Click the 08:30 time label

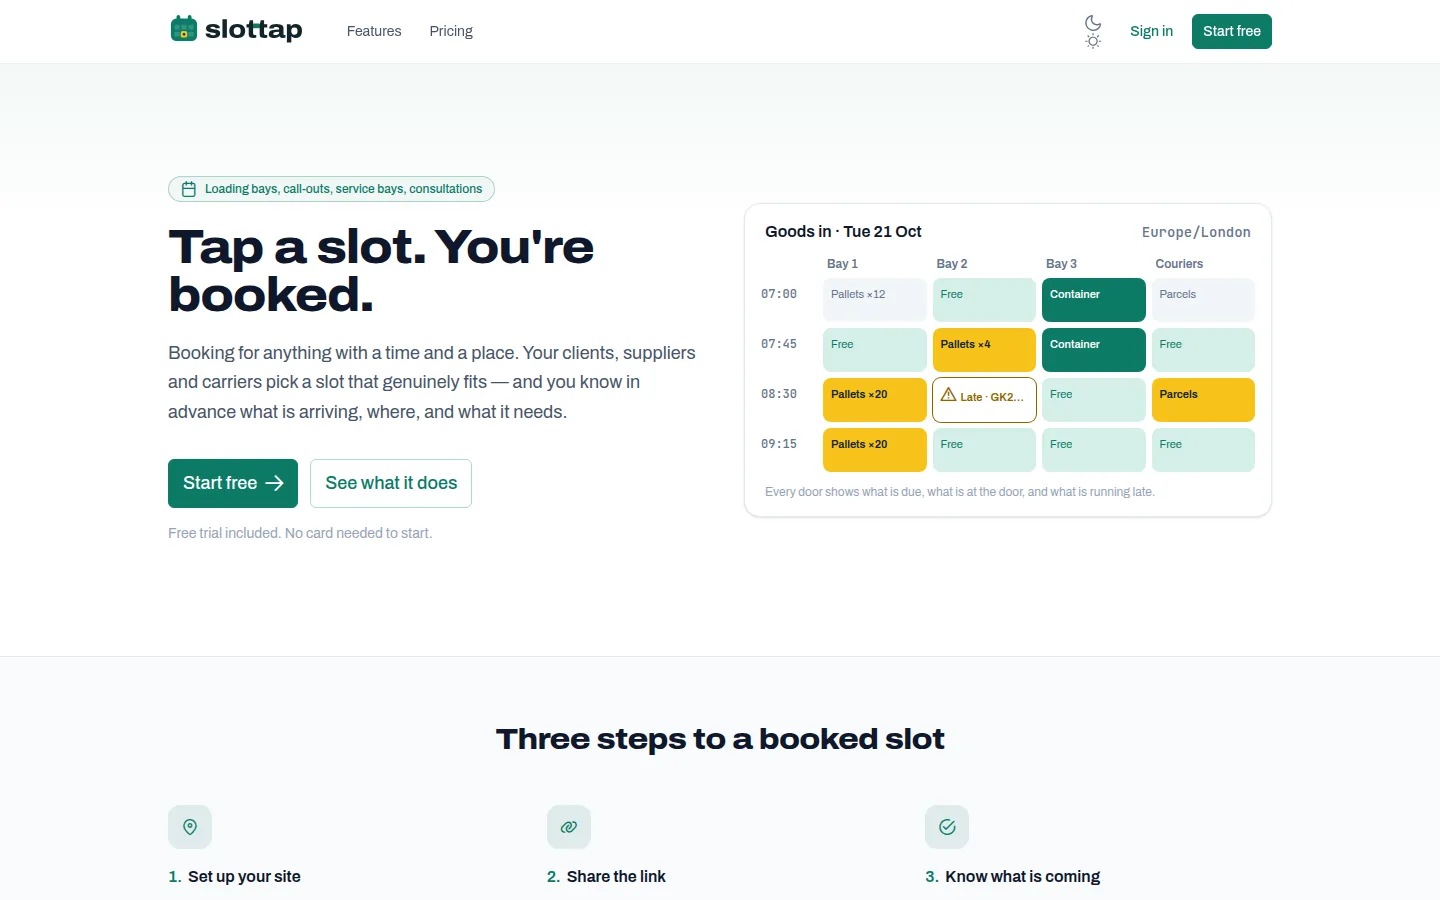pos(779,394)
